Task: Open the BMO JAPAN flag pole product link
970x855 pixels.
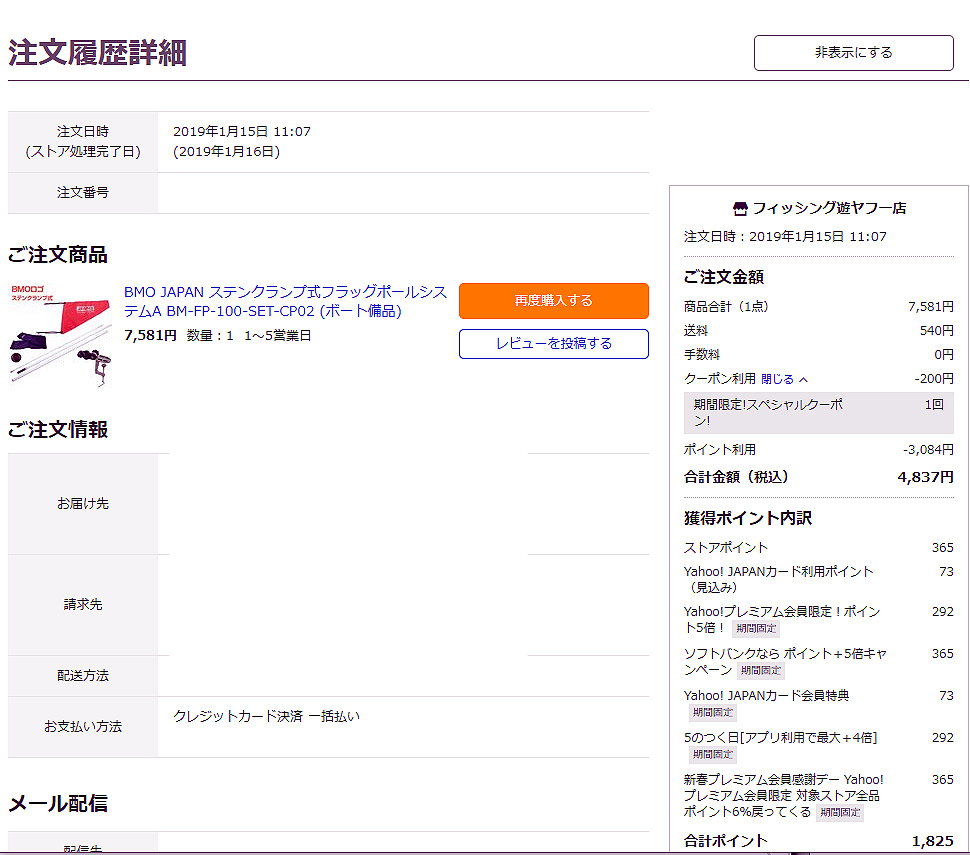Action: pyautogui.click(x=285, y=301)
